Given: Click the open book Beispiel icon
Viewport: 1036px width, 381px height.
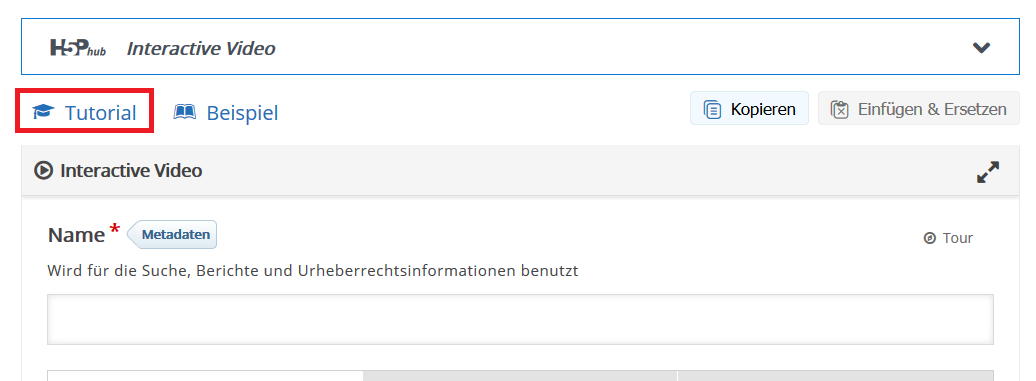Looking at the screenshot, I should [184, 112].
